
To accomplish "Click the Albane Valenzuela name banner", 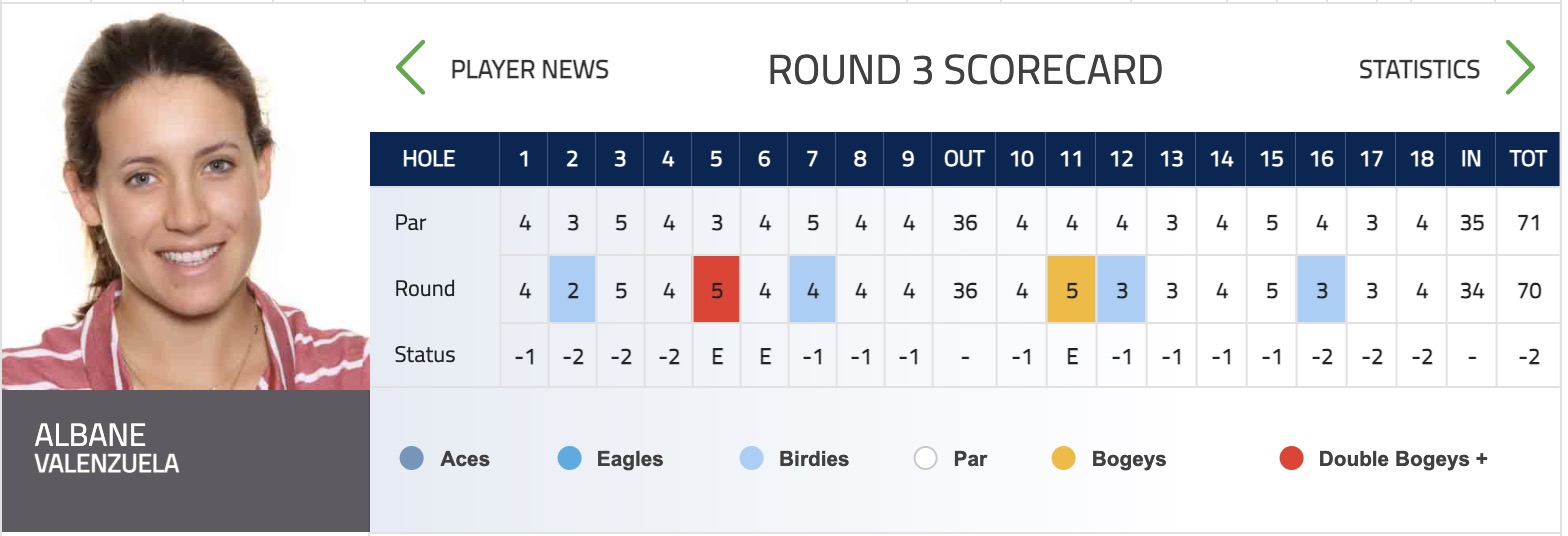I will pos(185,461).
